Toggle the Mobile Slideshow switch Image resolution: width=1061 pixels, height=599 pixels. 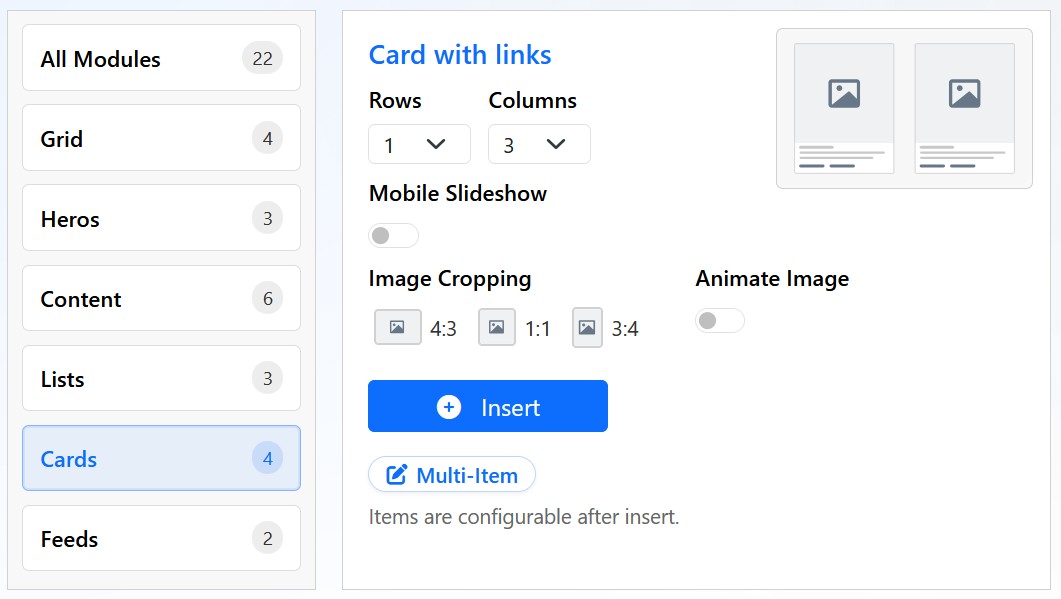tap(393, 236)
